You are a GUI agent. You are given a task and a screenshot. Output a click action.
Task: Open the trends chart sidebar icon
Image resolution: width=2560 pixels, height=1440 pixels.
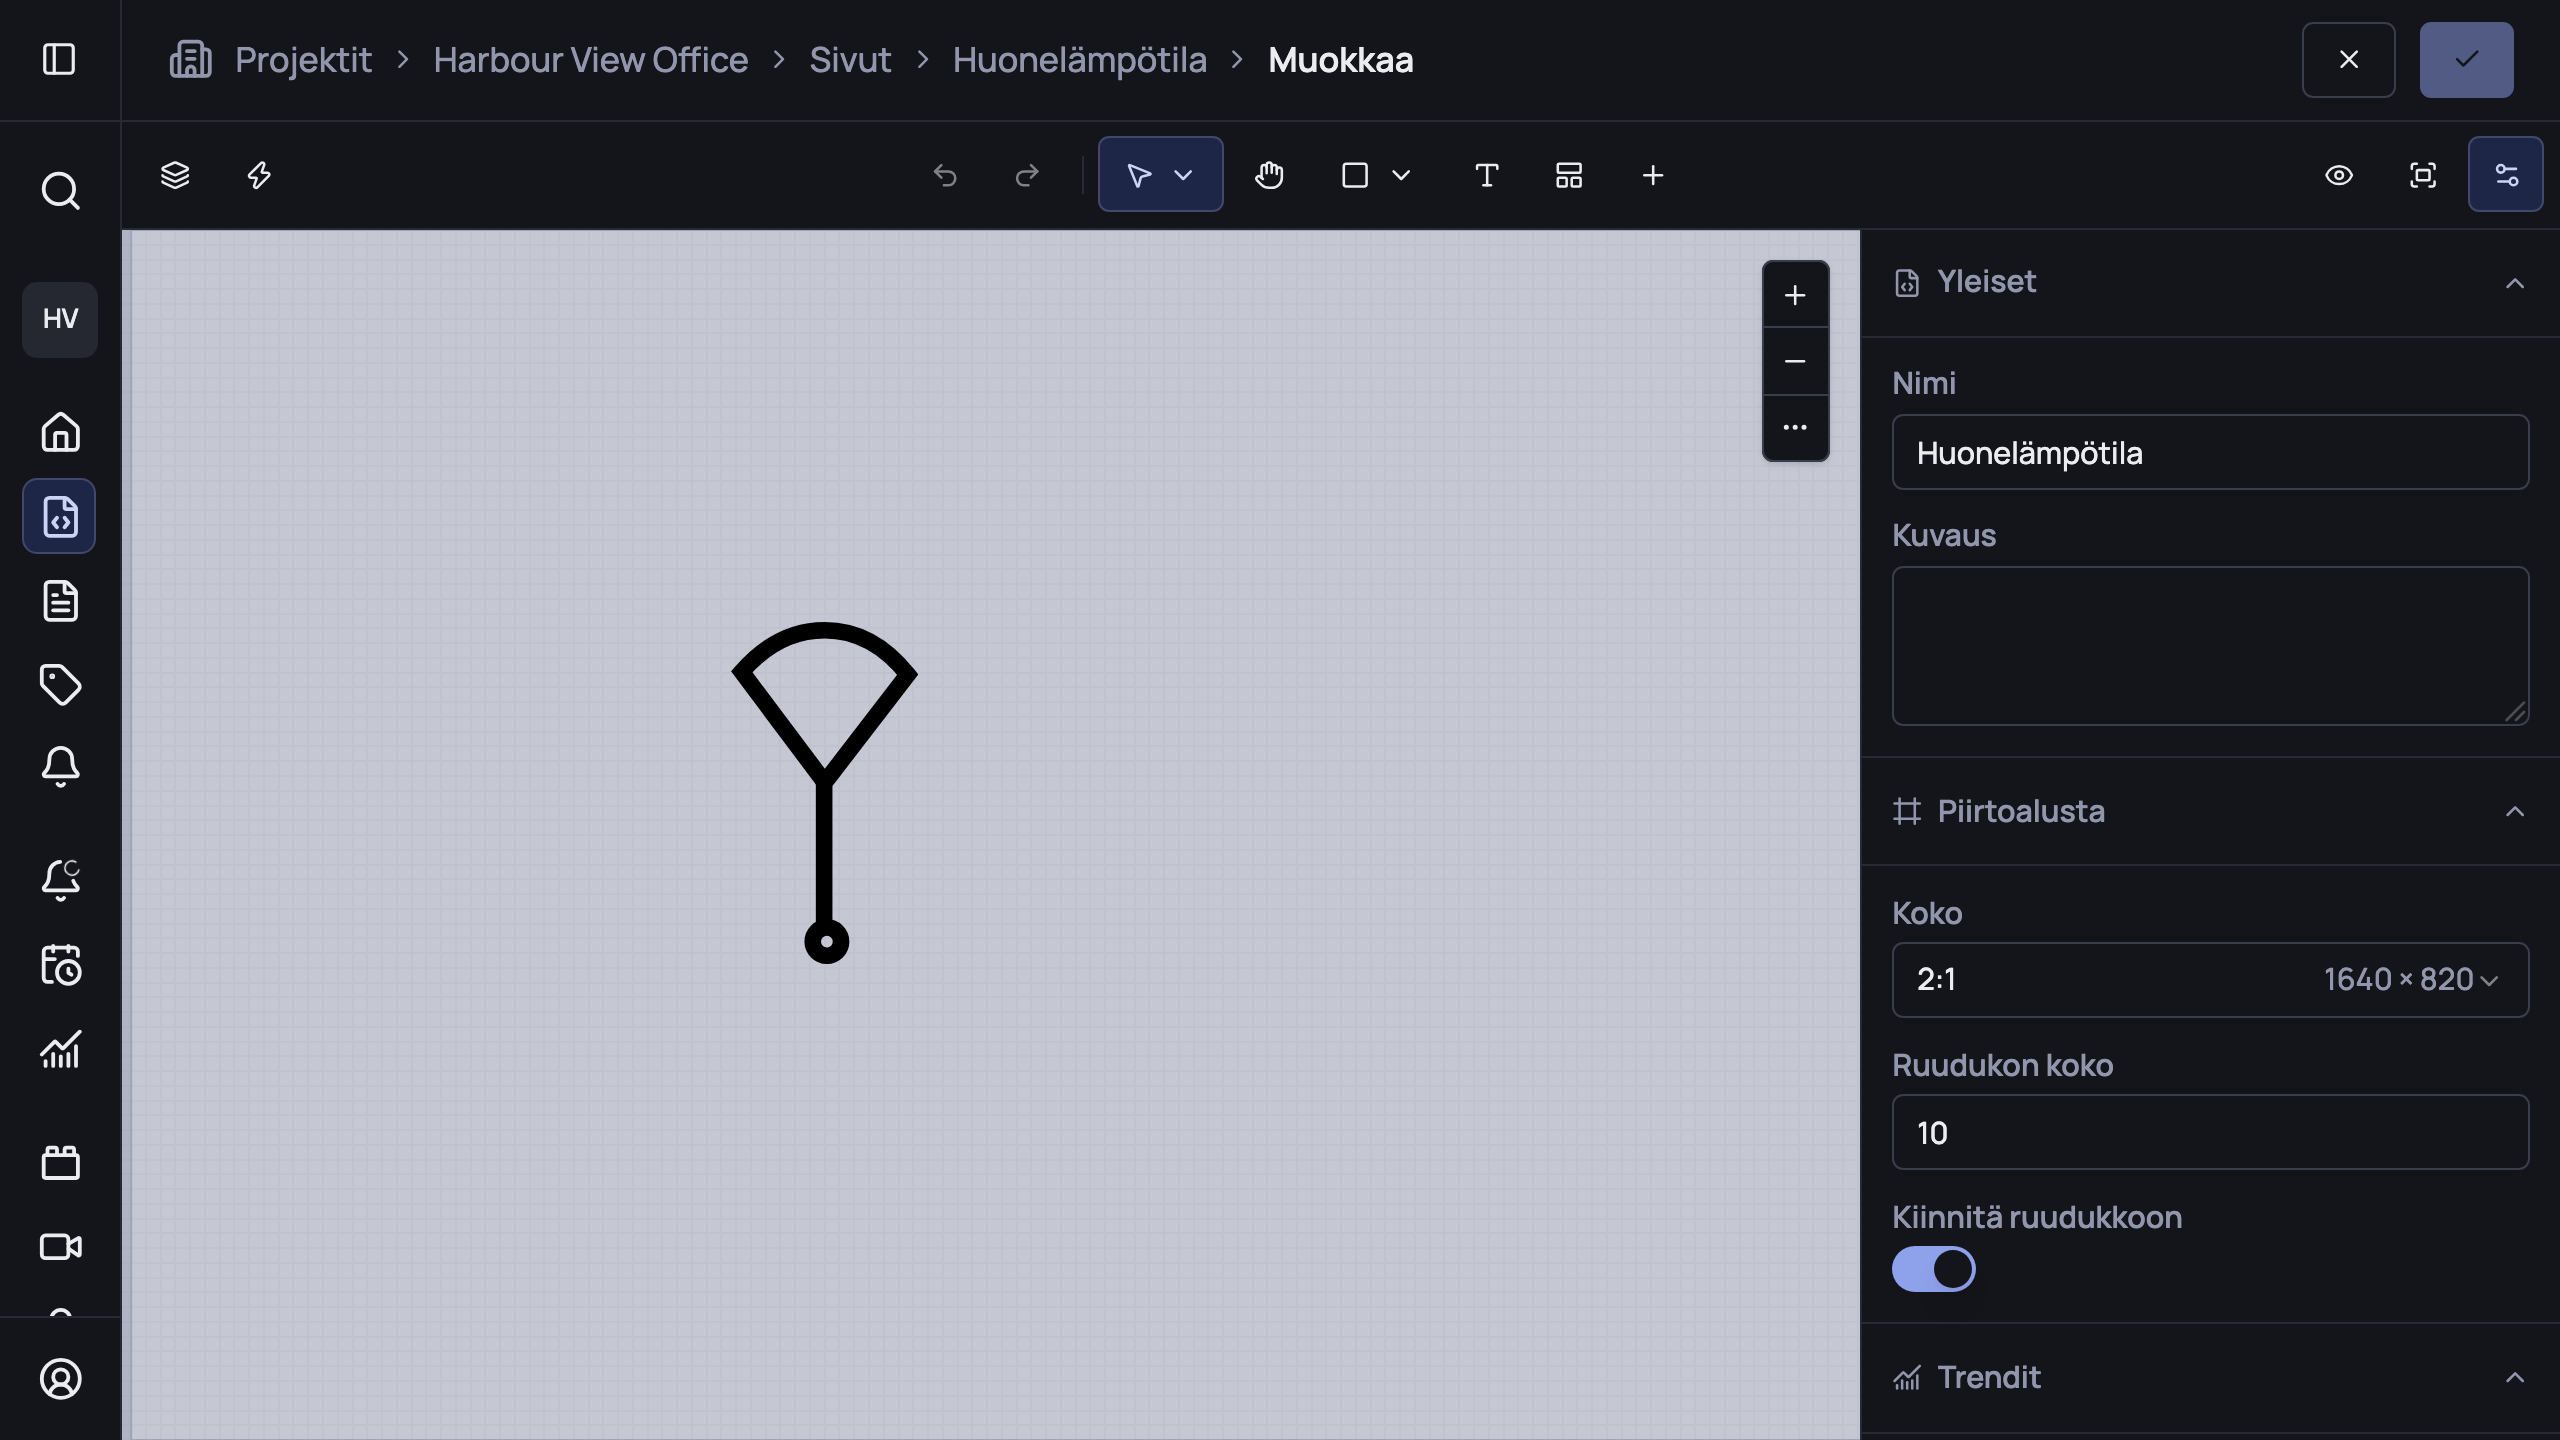tap(60, 1050)
